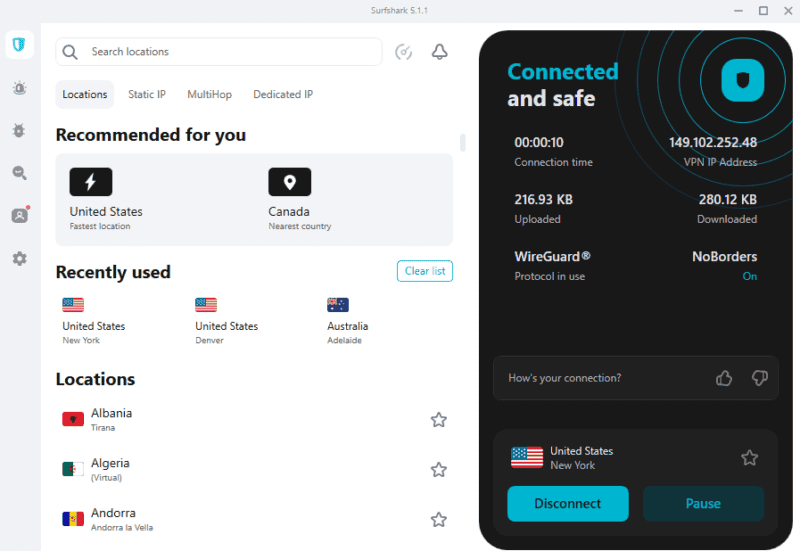Open the Alternative ID person sidebar icon
This screenshot has width=800, height=551.
tap(20, 215)
